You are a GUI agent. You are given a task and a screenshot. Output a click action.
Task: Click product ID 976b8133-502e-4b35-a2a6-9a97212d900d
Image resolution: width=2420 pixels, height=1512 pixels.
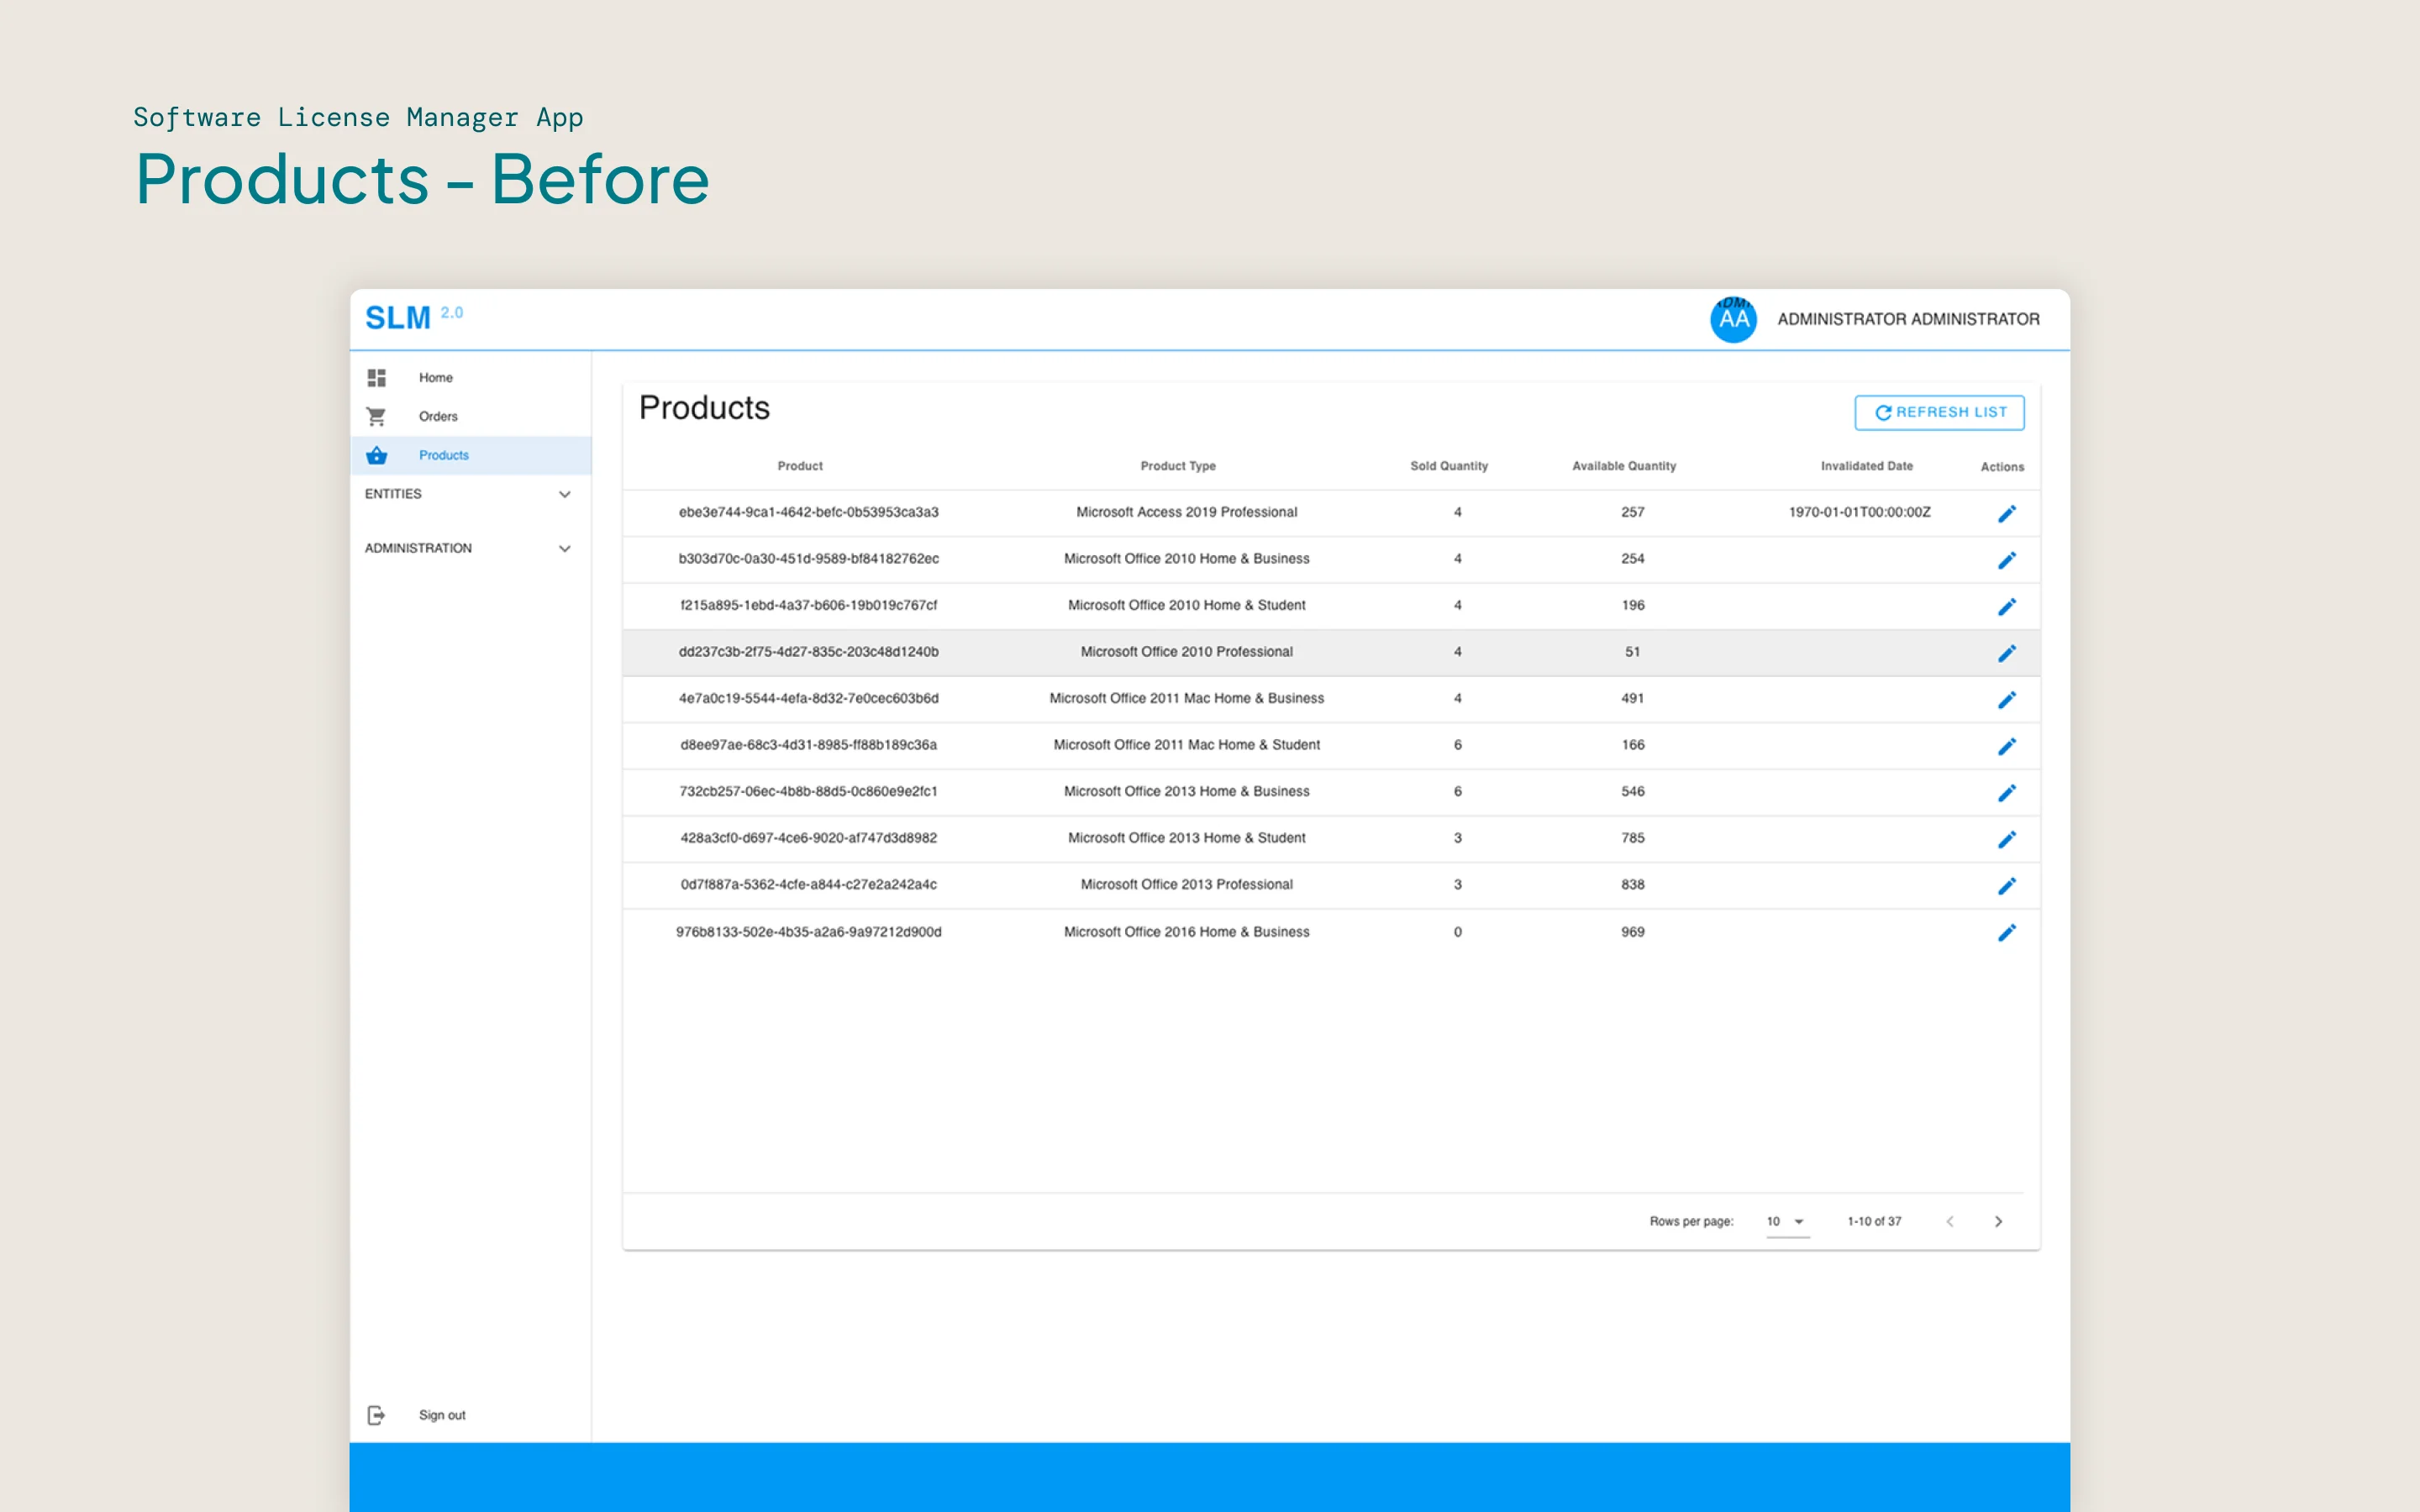tap(808, 931)
